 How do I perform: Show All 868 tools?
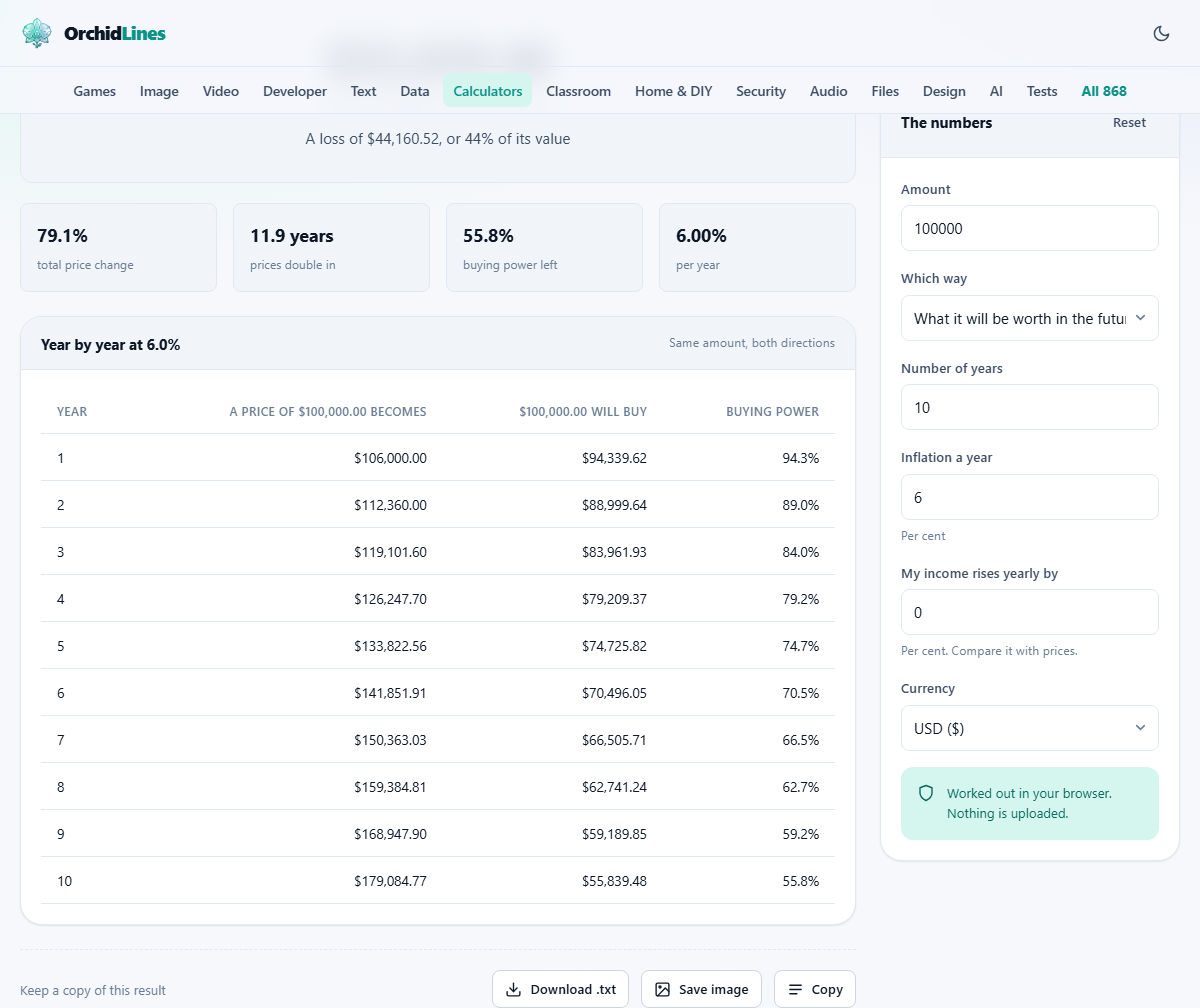tap(1104, 91)
